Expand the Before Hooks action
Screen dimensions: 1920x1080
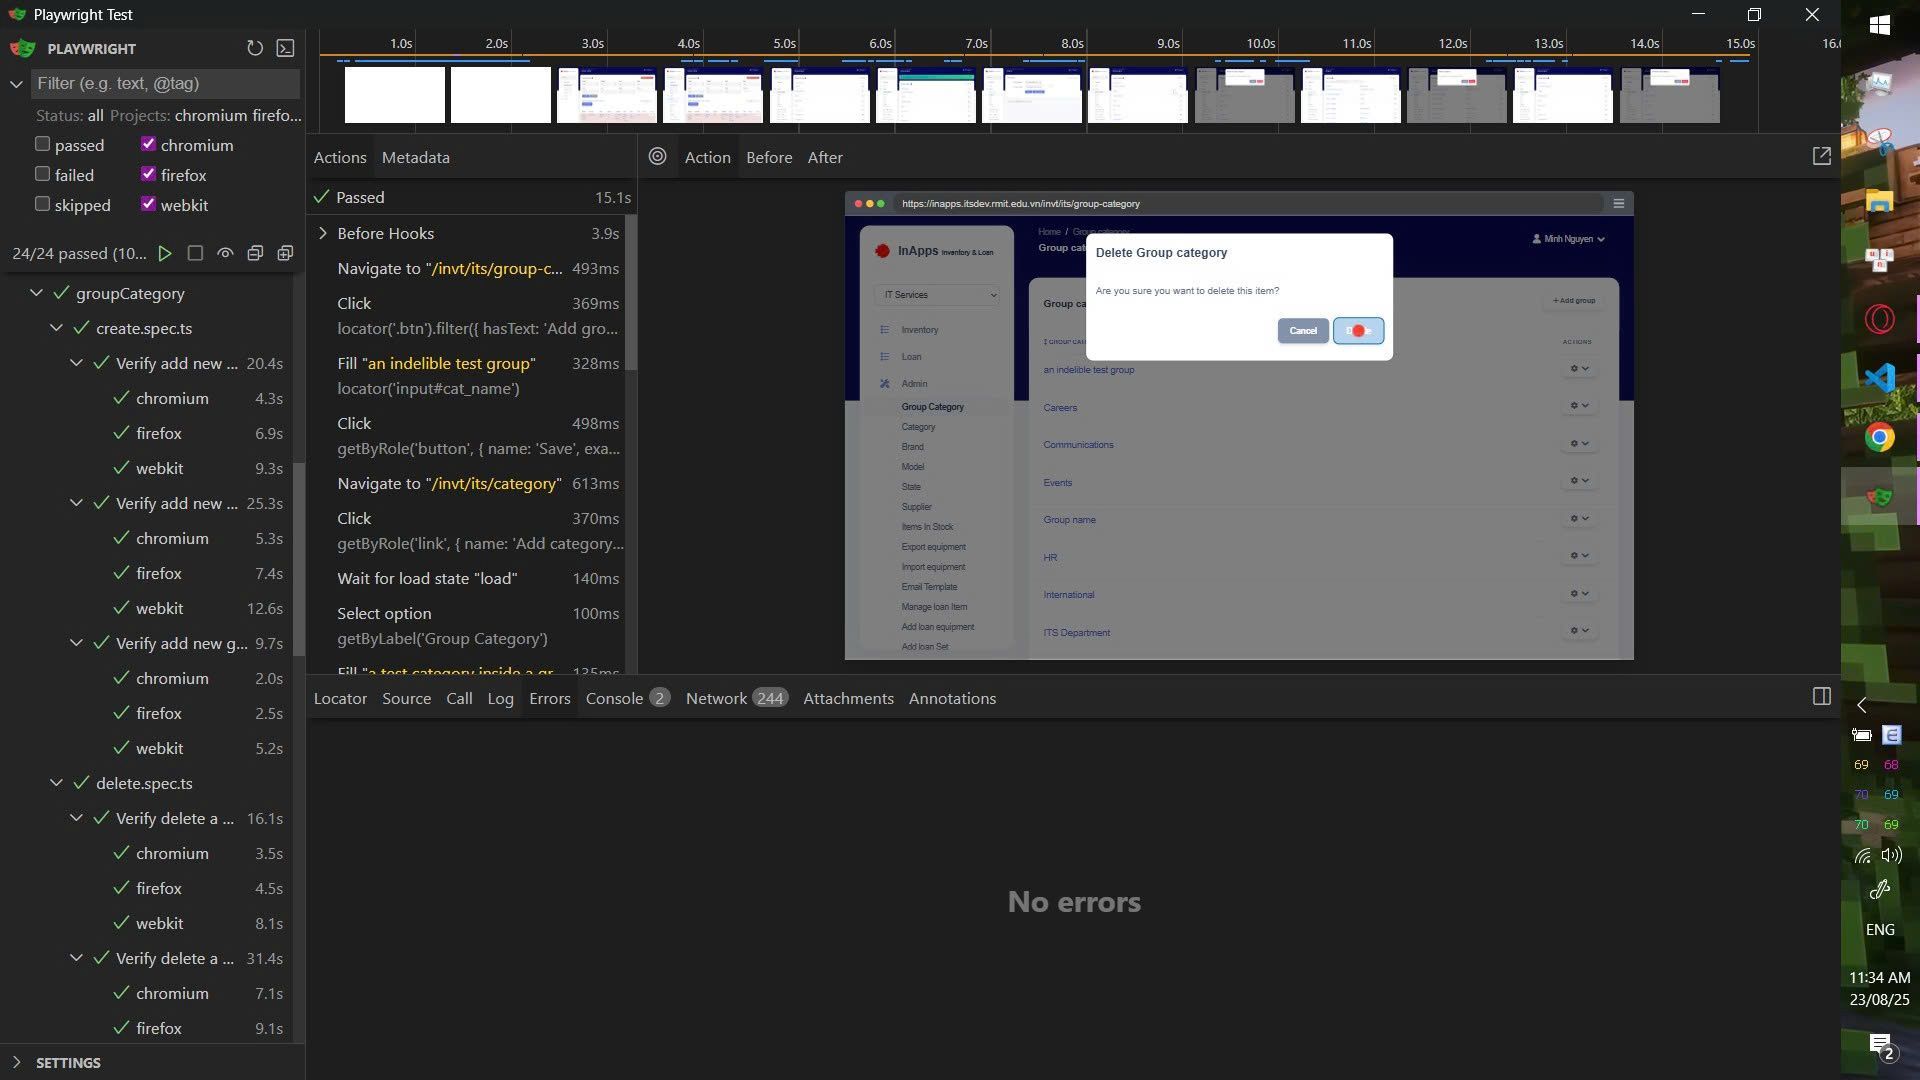pos(323,233)
